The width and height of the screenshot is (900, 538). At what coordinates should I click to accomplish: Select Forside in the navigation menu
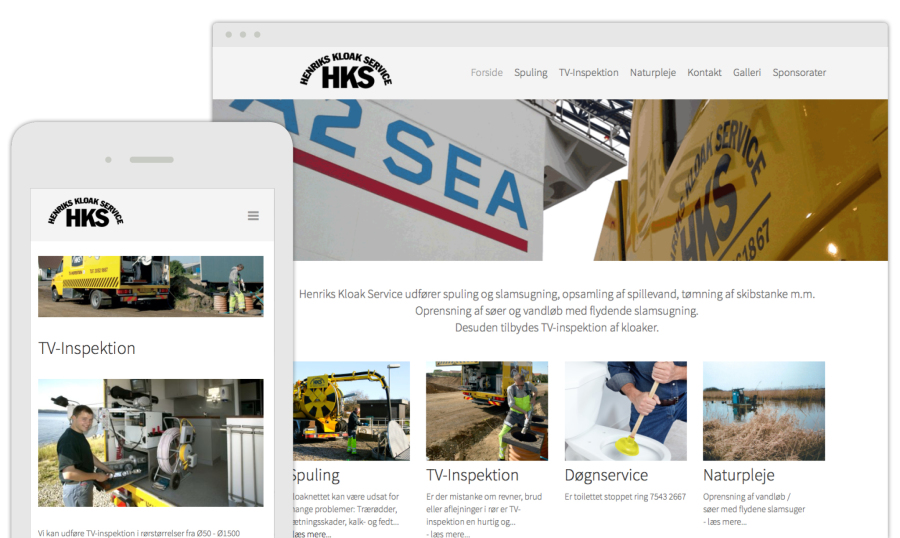pos(487,73)
